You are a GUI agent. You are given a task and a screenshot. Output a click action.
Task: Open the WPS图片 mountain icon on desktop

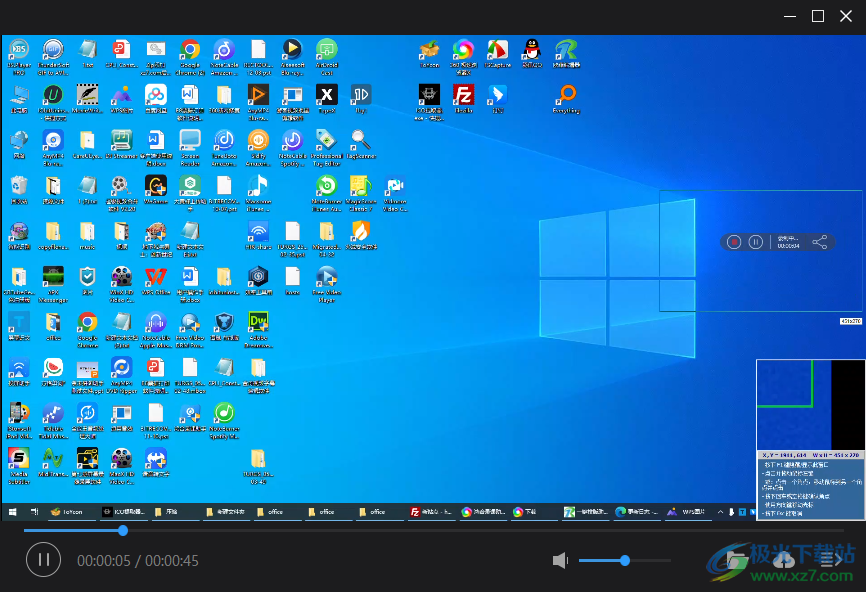[x=122, y=99]
